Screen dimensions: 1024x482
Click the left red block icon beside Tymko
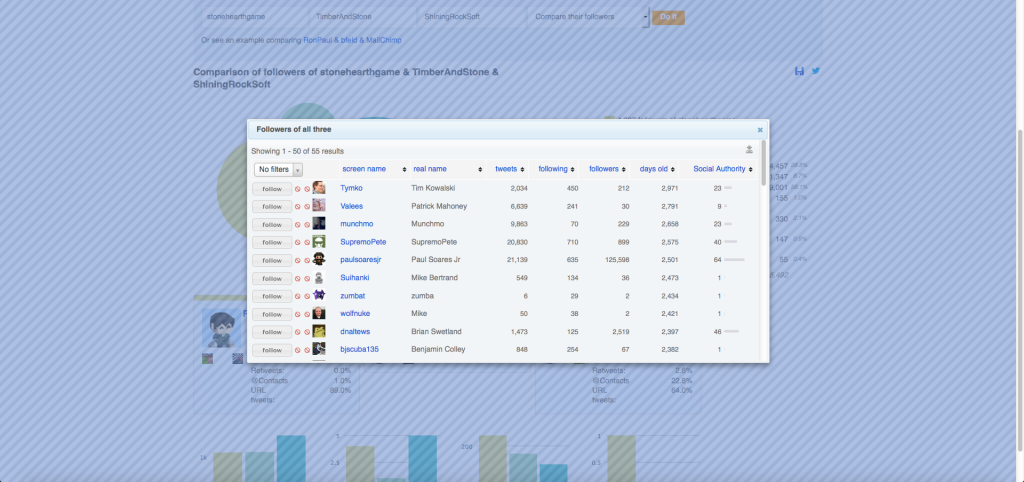pyautogui.click(x=298, y=189)
